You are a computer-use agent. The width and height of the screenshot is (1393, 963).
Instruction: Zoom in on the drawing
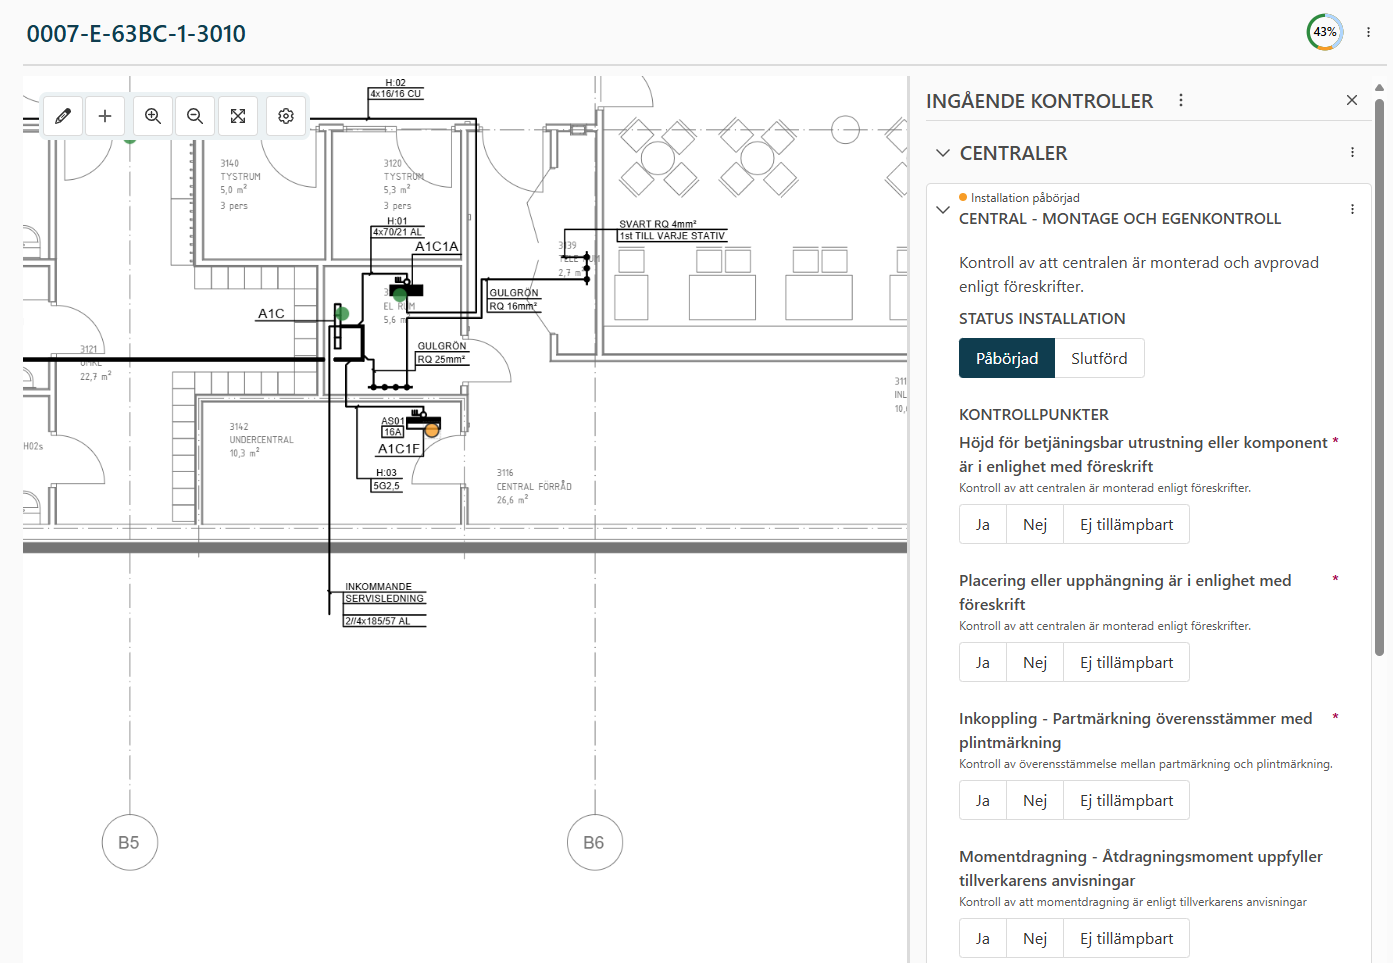[153, 116]
